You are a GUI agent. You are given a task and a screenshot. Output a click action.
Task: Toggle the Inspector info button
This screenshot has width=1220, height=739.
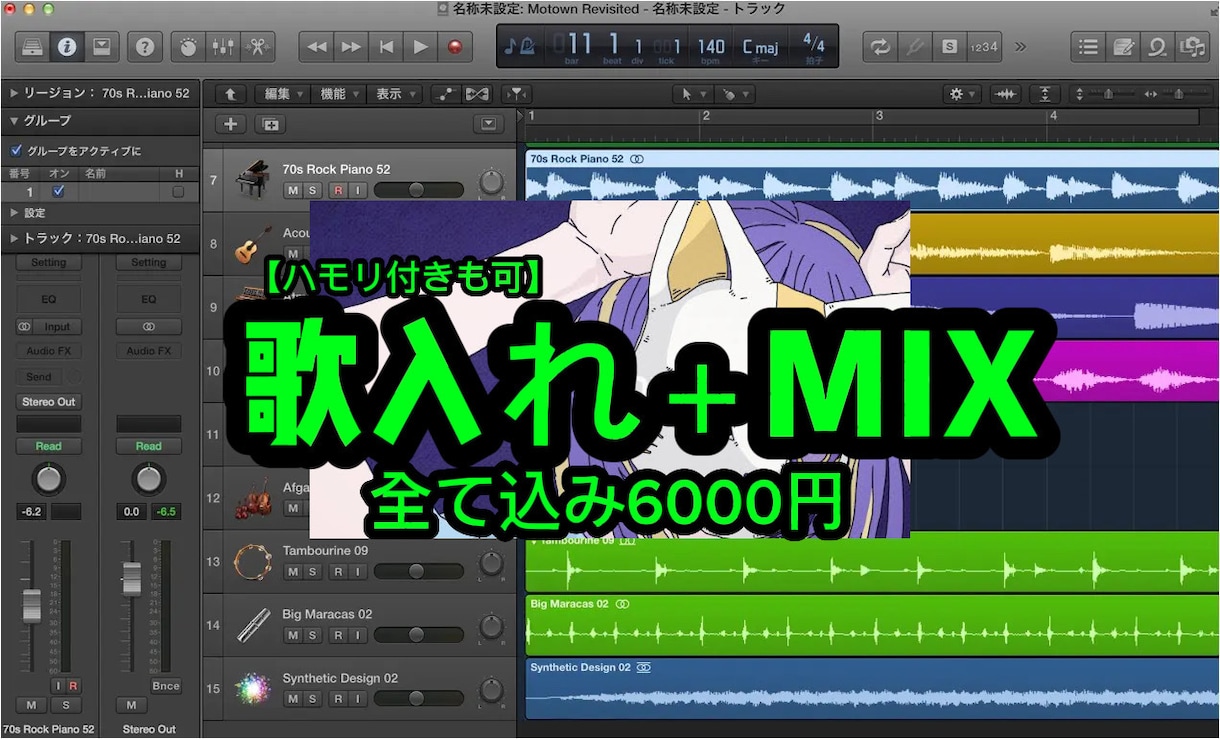tap(67, 46)
